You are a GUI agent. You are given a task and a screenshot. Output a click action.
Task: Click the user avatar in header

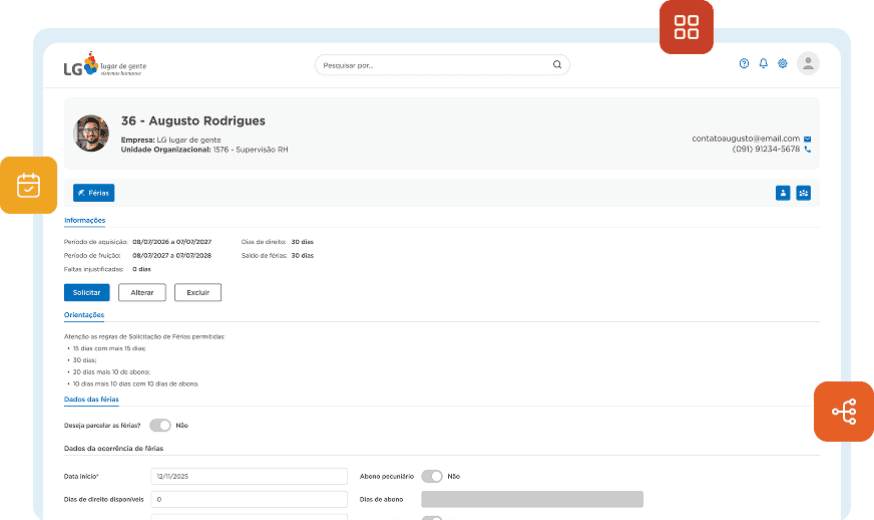pos(808,64)
